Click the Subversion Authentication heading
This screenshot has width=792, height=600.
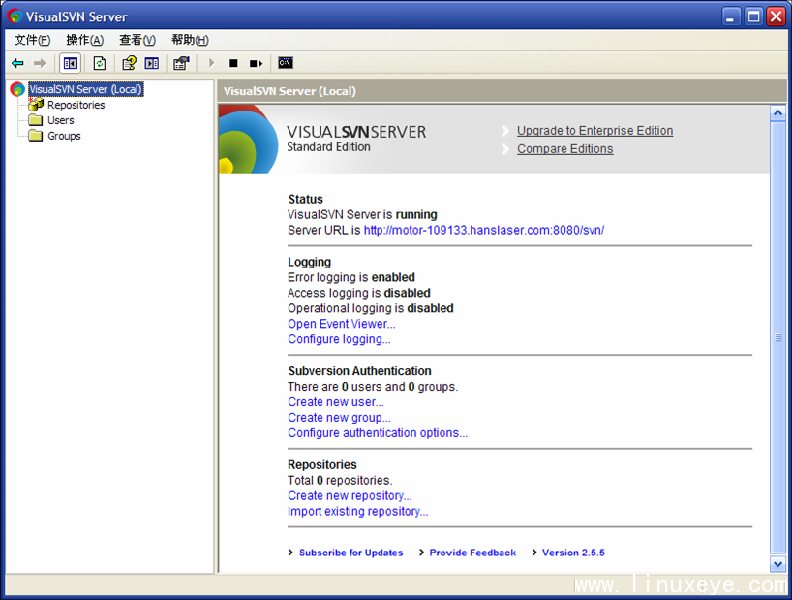click(x=360, y=371)
